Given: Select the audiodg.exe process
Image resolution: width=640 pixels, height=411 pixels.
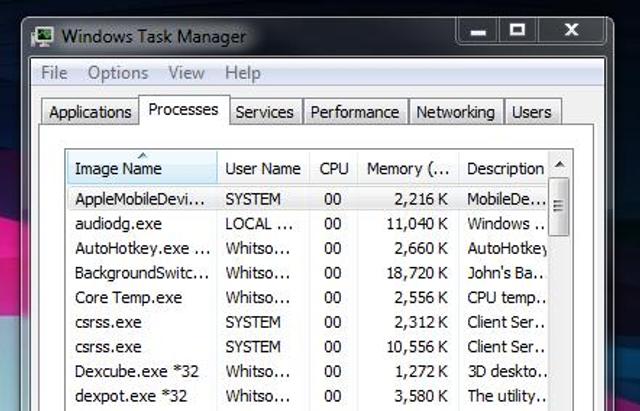Looking at the screenshot, I should [309, 224].
